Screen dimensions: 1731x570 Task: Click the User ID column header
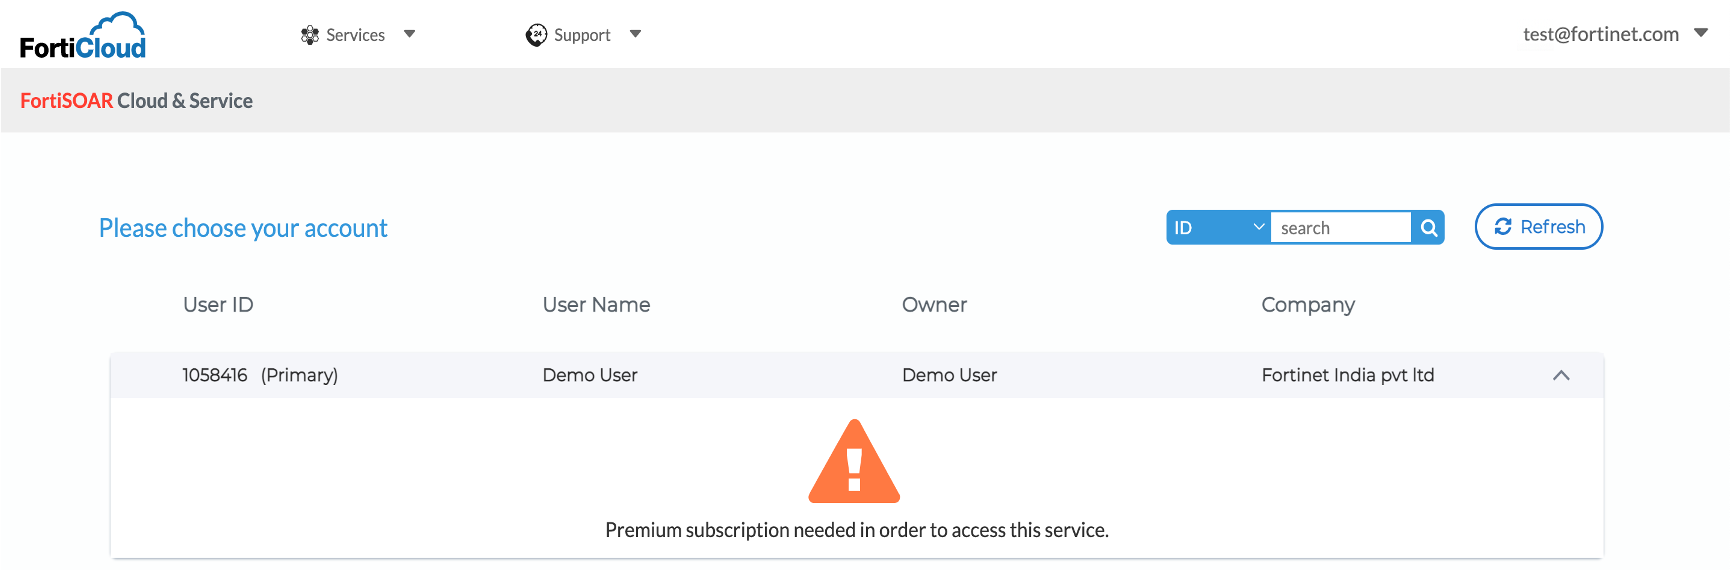(218, 305)
